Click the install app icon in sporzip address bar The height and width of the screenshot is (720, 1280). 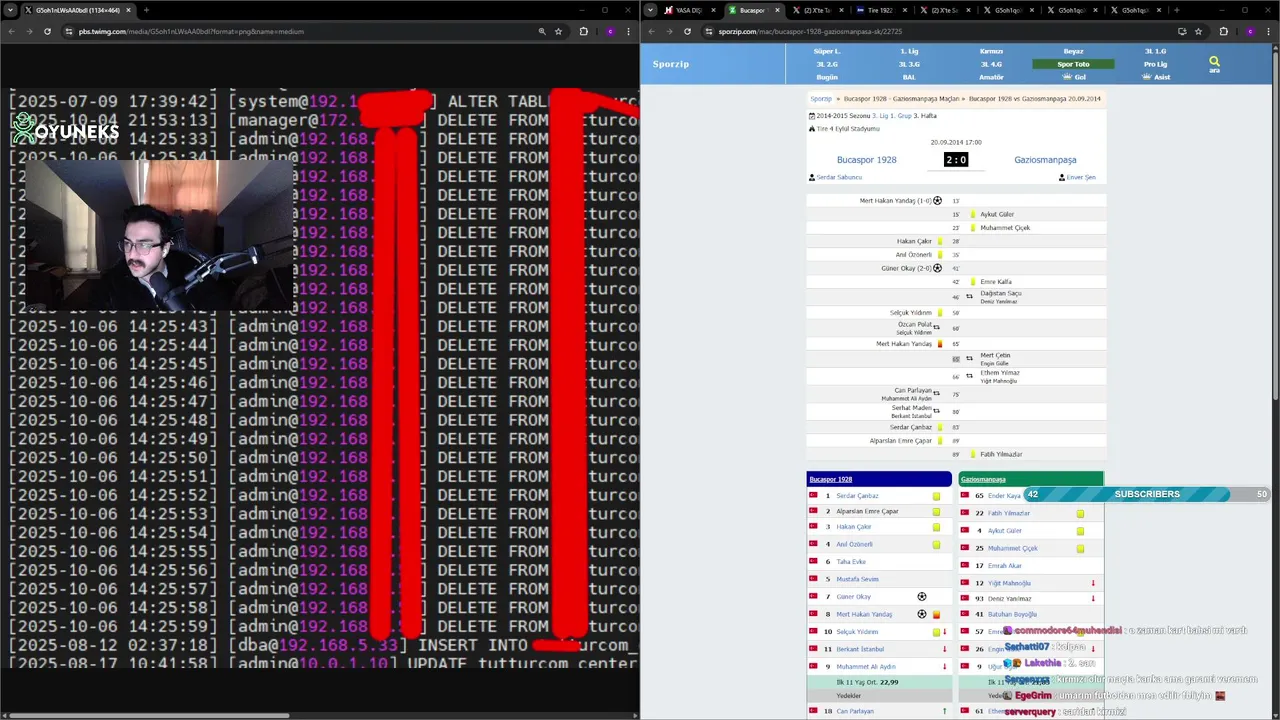pos(1182,31)
